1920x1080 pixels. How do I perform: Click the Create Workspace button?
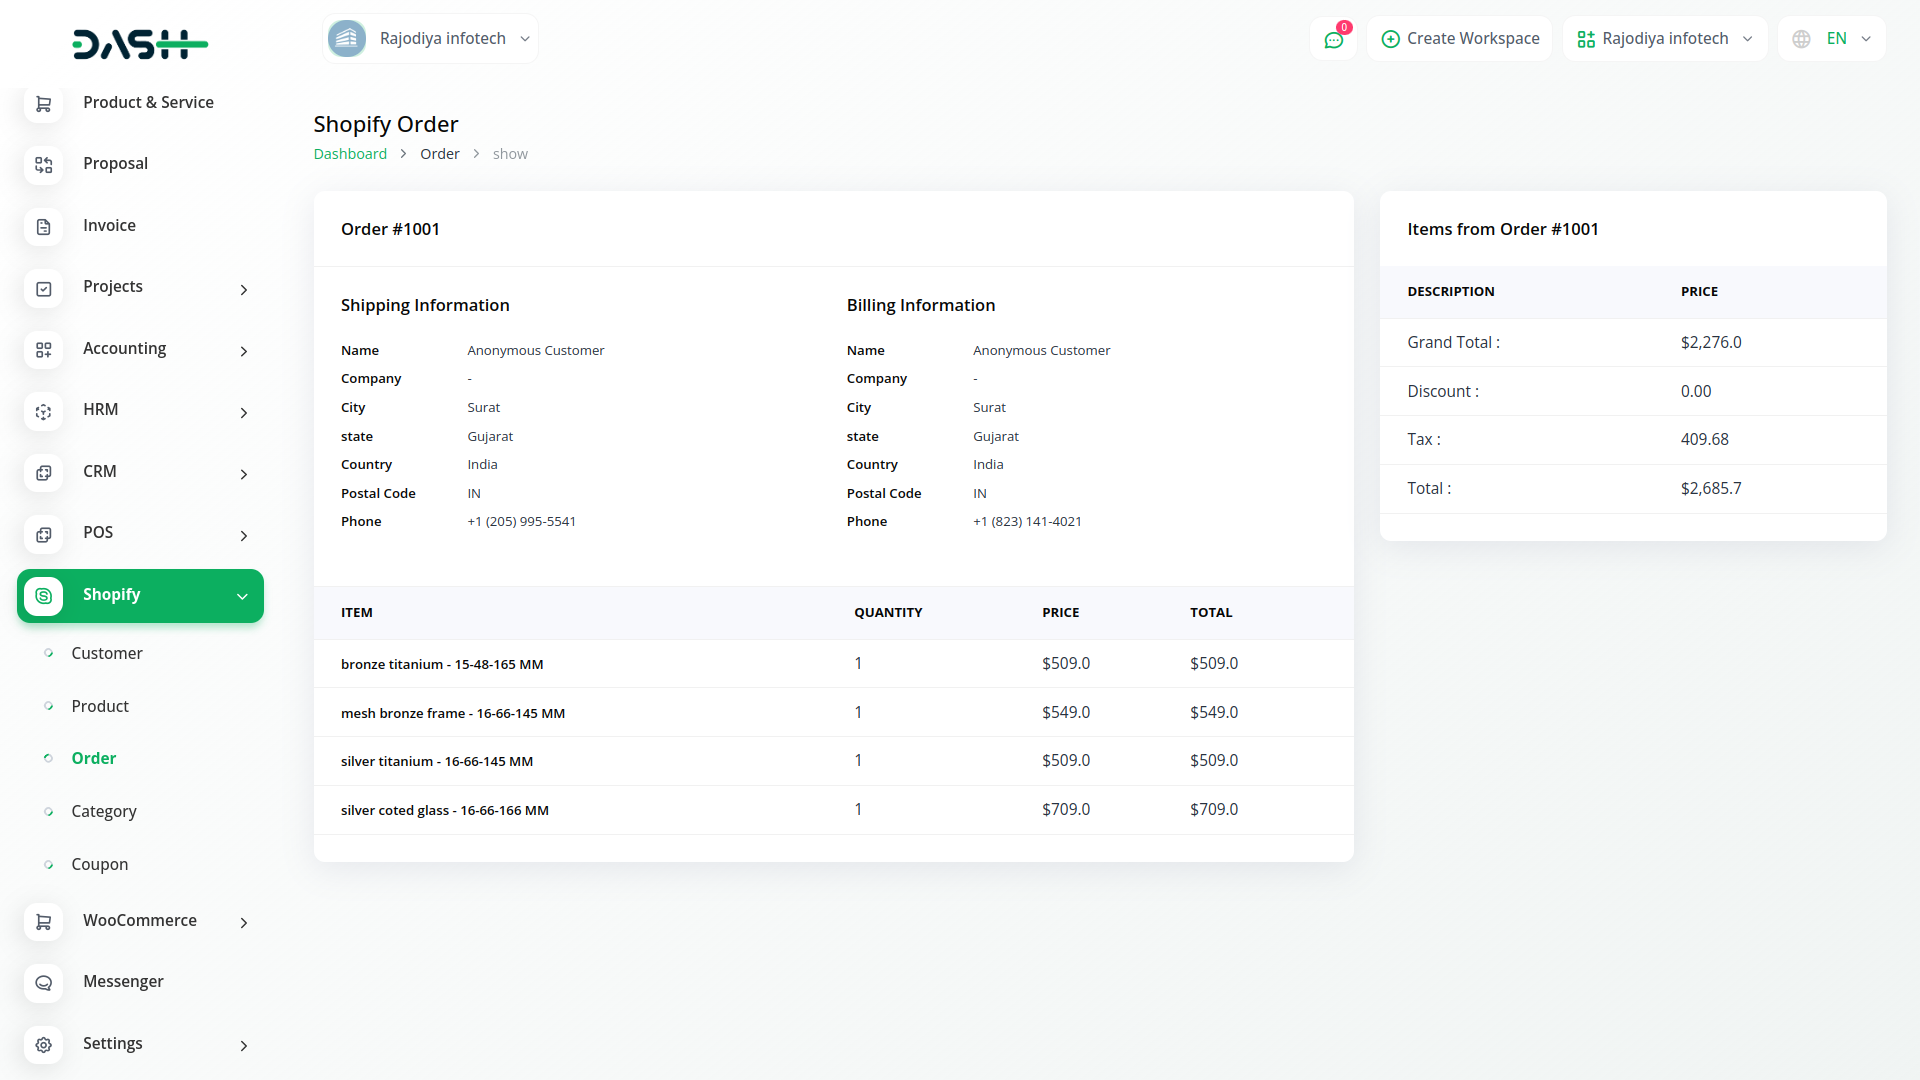1460,39
